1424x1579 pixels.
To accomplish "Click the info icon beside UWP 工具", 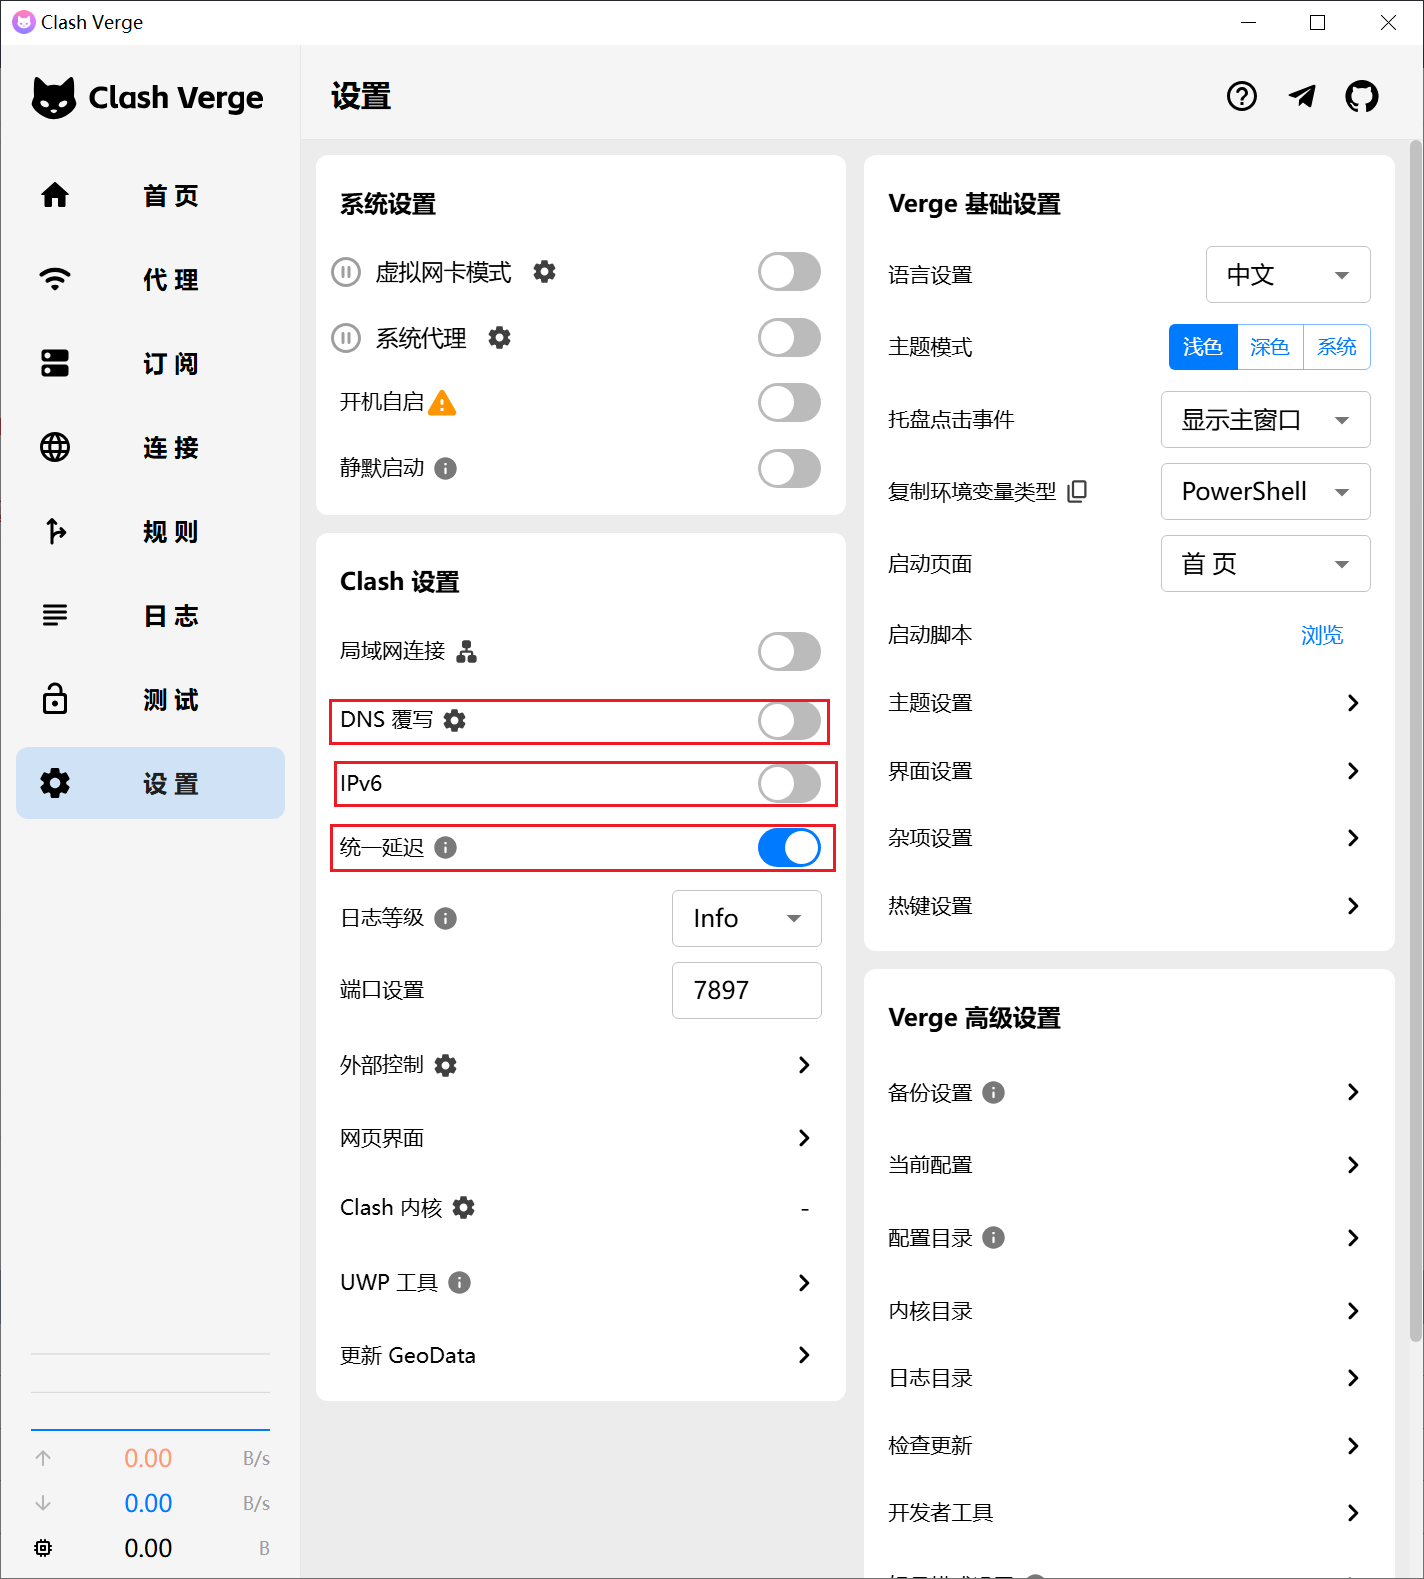I will point(459,1282).
